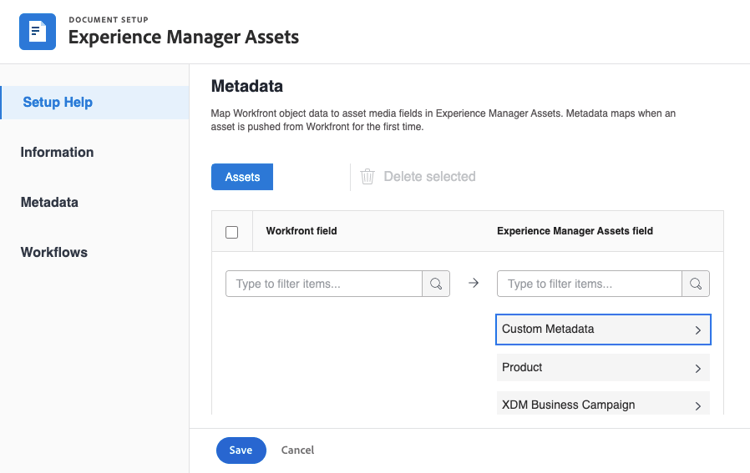The image size is (750, 473).
Task: Click the mapping arrow between filter fields
Action: coord(474,283)
